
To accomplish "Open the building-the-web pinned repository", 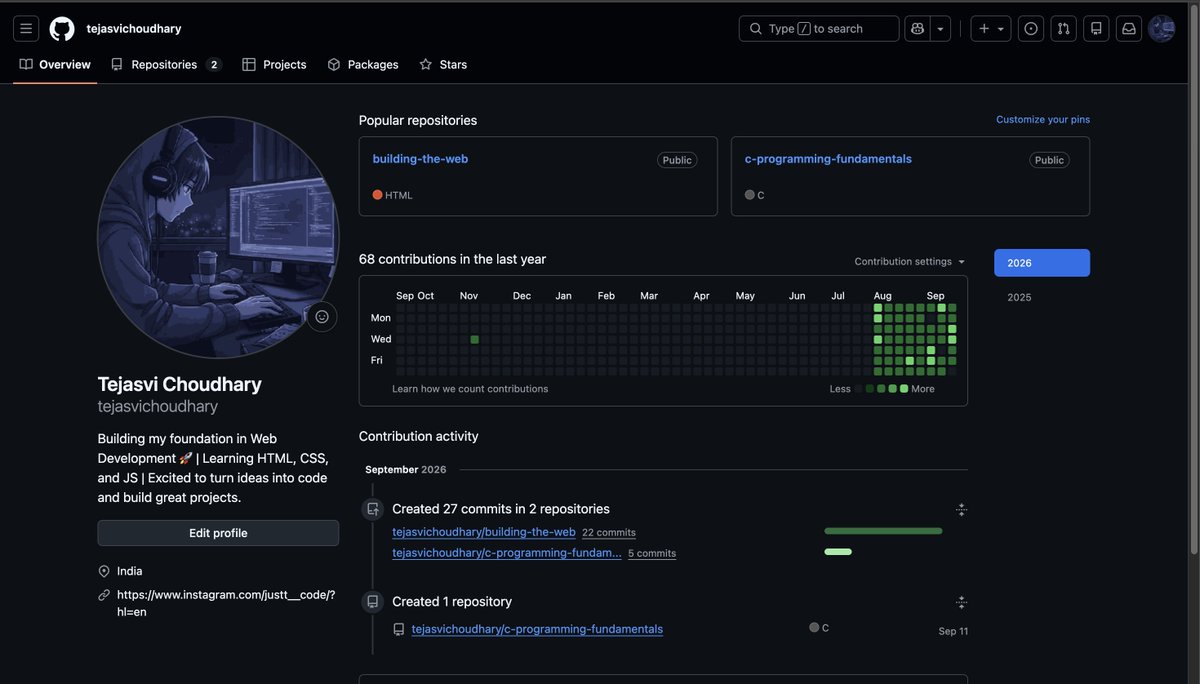I will 420,159.
